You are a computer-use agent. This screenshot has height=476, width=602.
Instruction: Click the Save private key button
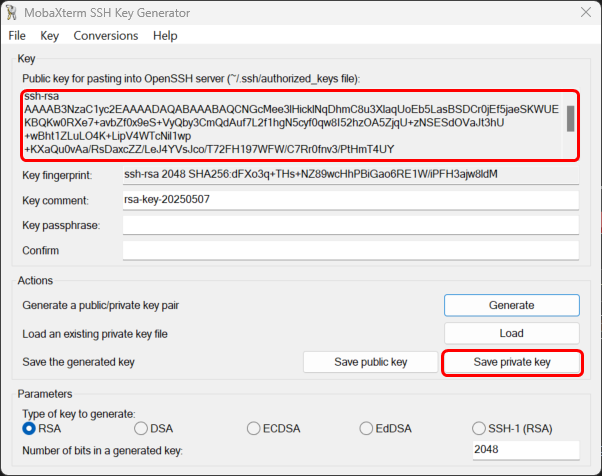[x=511, y=362]
